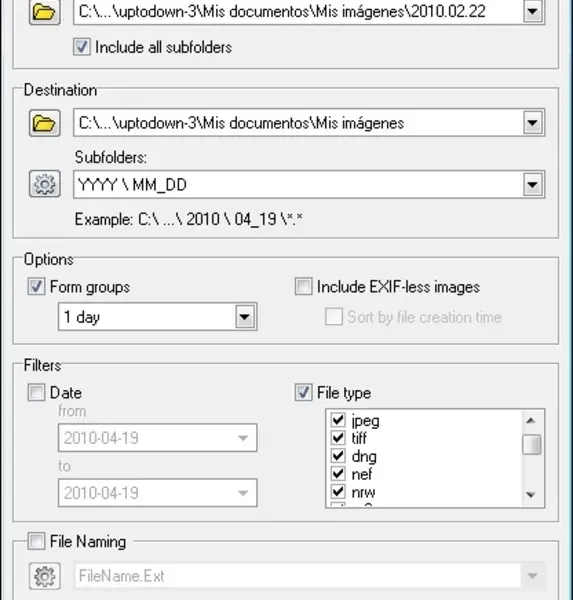Uncheck jpeg in file type list
Viewport: 573px width, 600px height.
(x=338, y=420)
